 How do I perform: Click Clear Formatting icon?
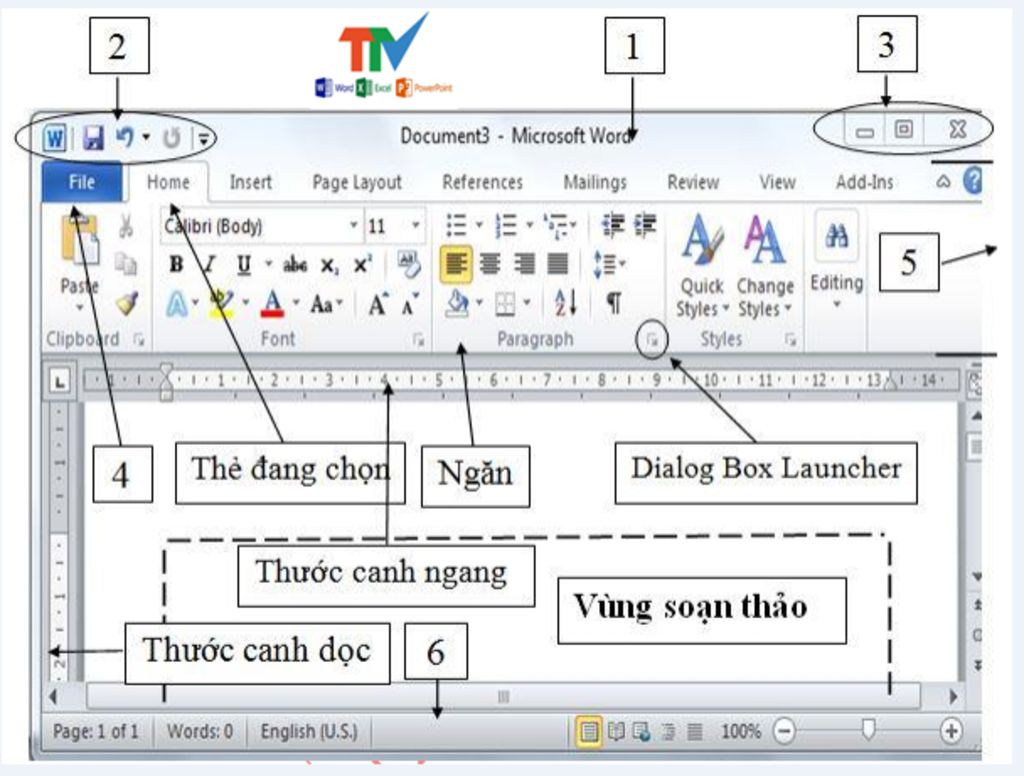click(409, 264)
